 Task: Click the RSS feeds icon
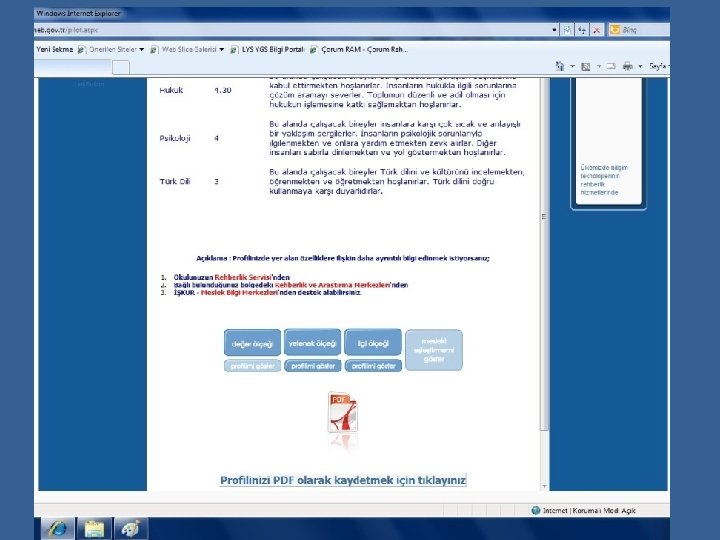(585, 67)
